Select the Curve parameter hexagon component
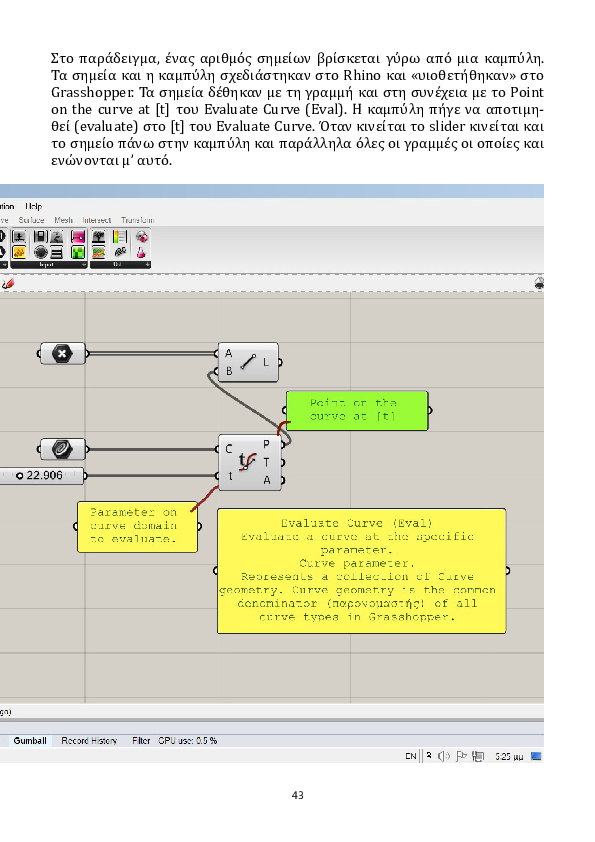 (x=62, y=449)
